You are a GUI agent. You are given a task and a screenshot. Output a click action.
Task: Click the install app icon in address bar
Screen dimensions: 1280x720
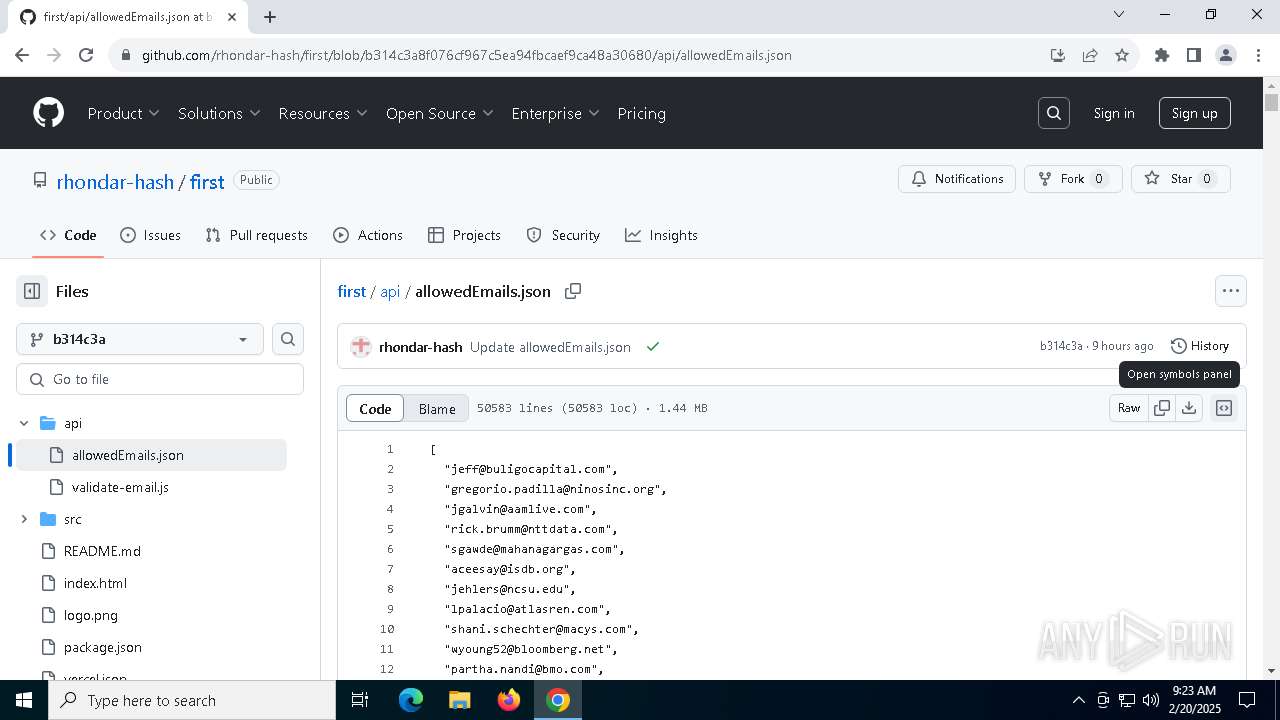(x=1058, y=55)
